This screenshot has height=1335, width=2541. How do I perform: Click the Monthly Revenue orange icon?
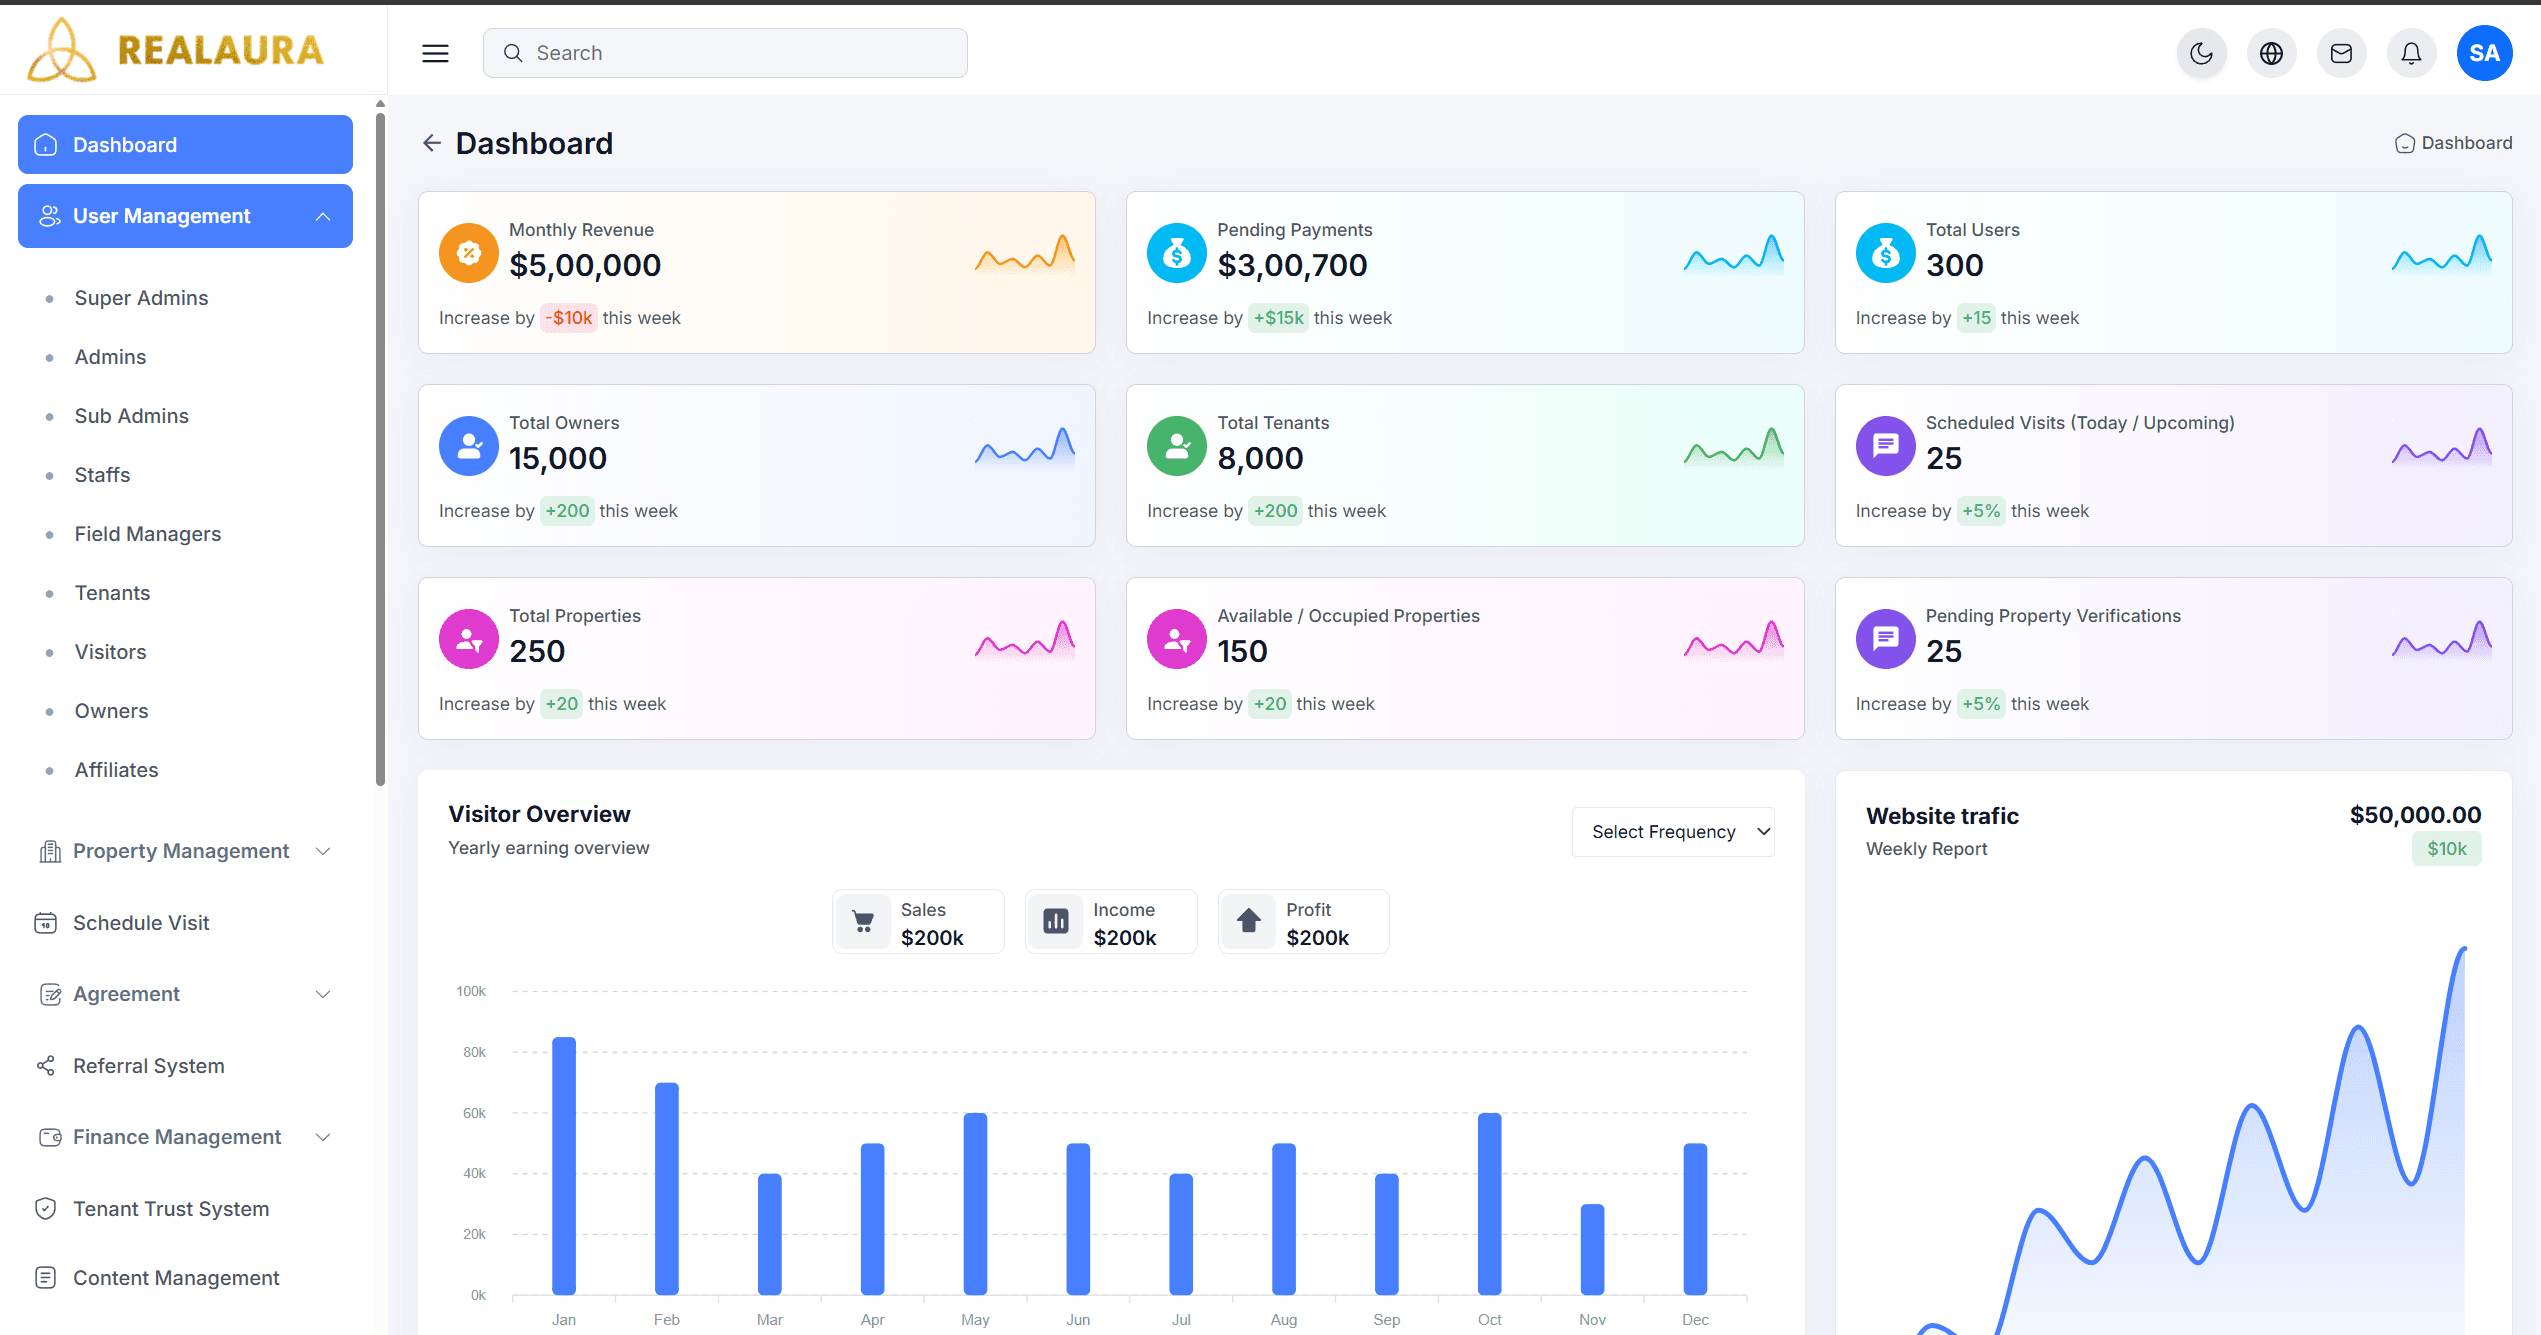pos(468,253)
